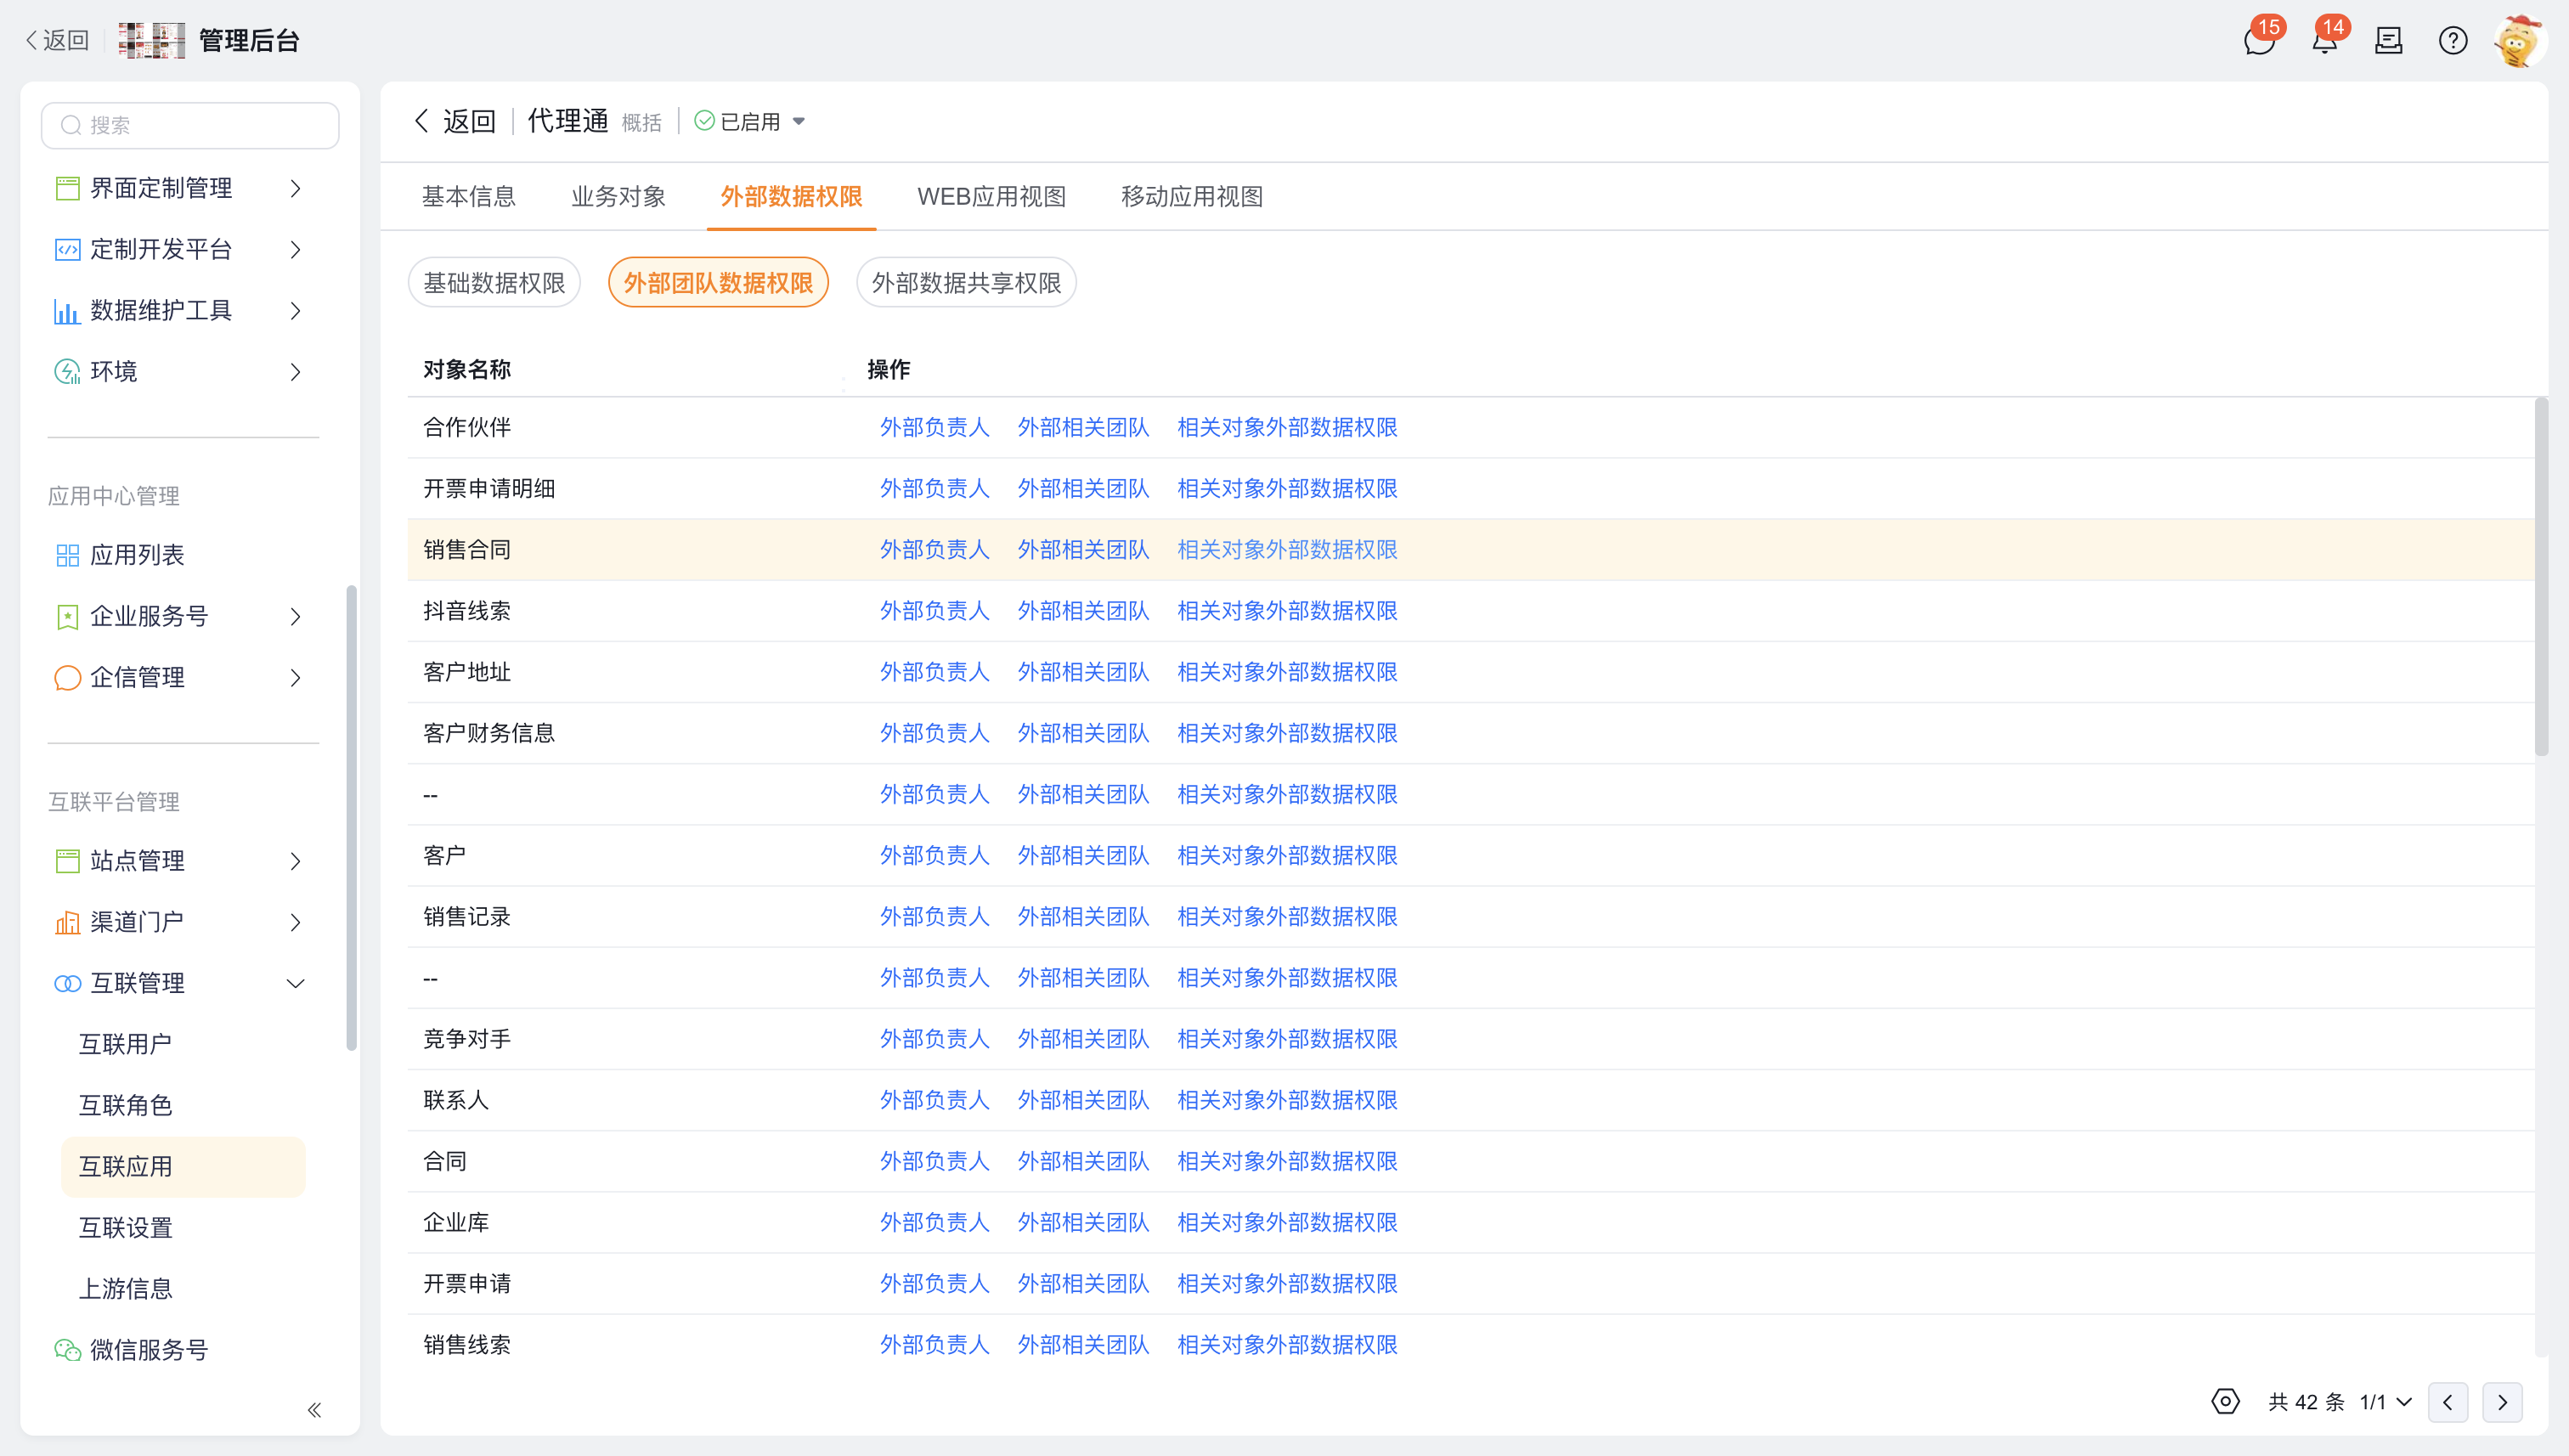
Task: Click the table vertical scrollbar
Action: pos(2541,577)
